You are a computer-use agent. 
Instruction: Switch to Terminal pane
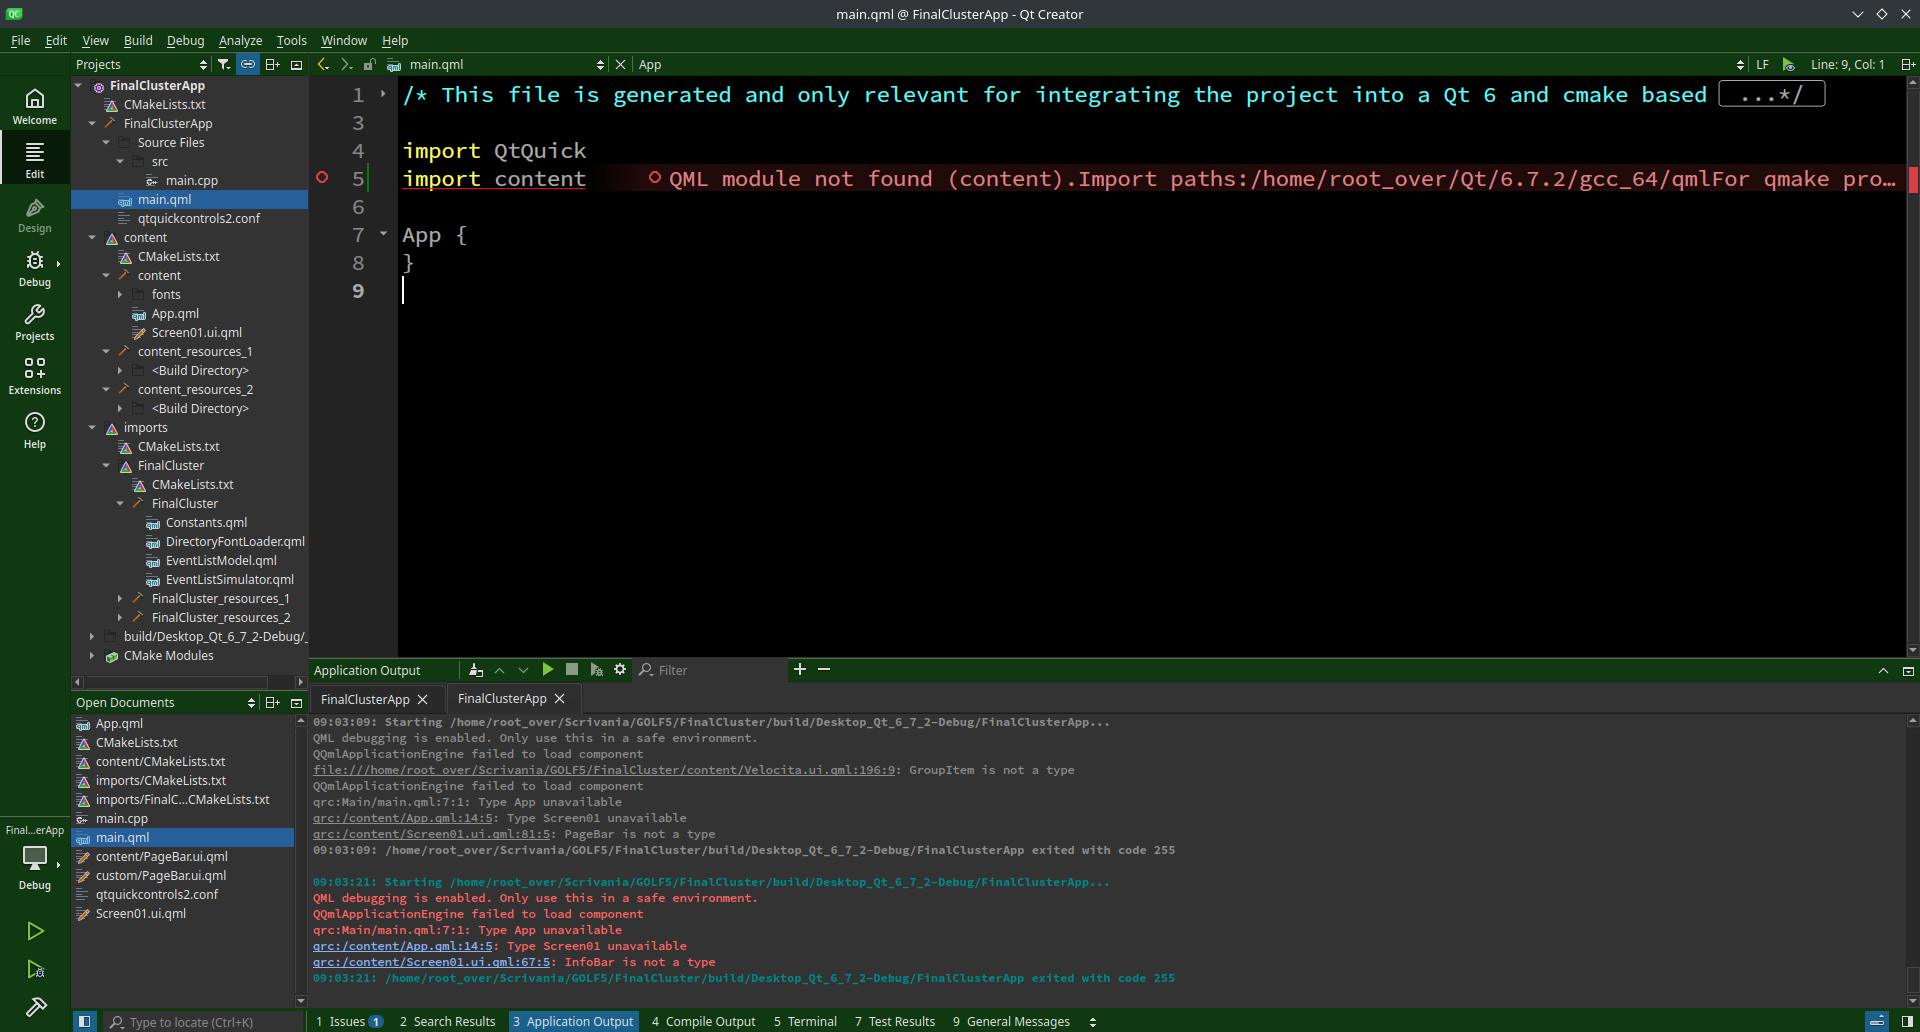pyautogui.click(x=805, y=1022)
